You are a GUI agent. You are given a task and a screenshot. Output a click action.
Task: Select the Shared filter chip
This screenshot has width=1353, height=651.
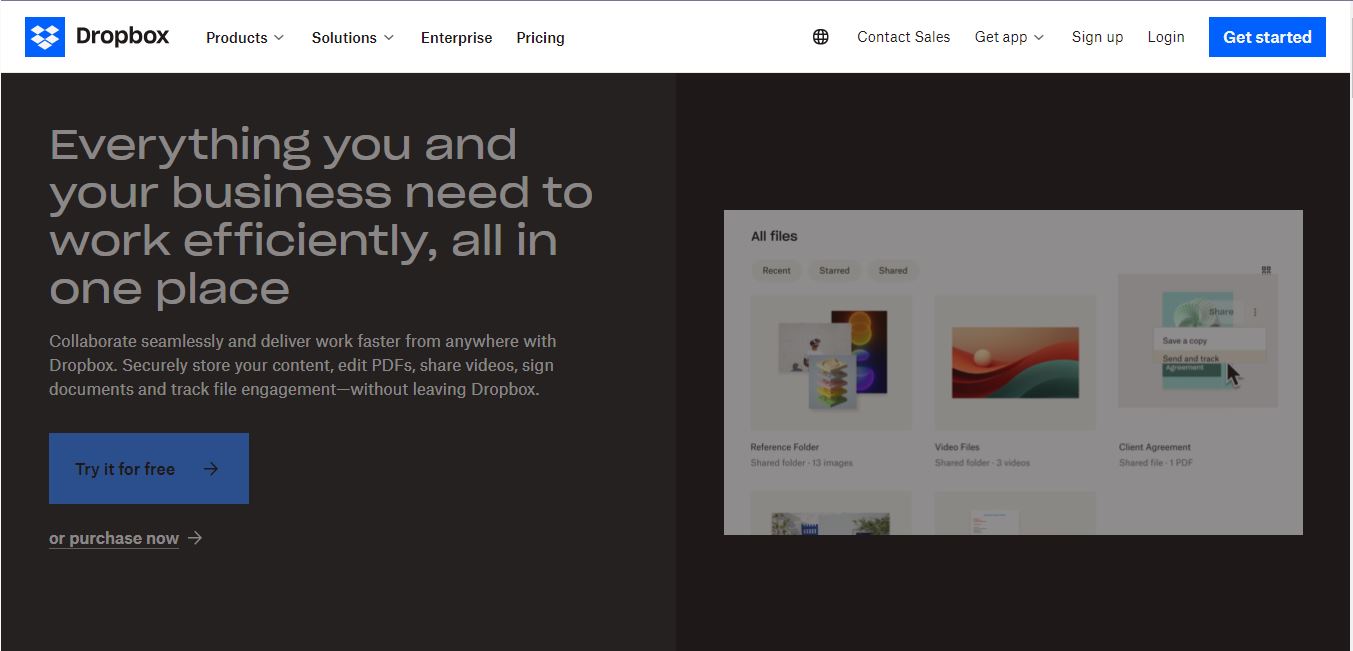[x=893, y=270]
